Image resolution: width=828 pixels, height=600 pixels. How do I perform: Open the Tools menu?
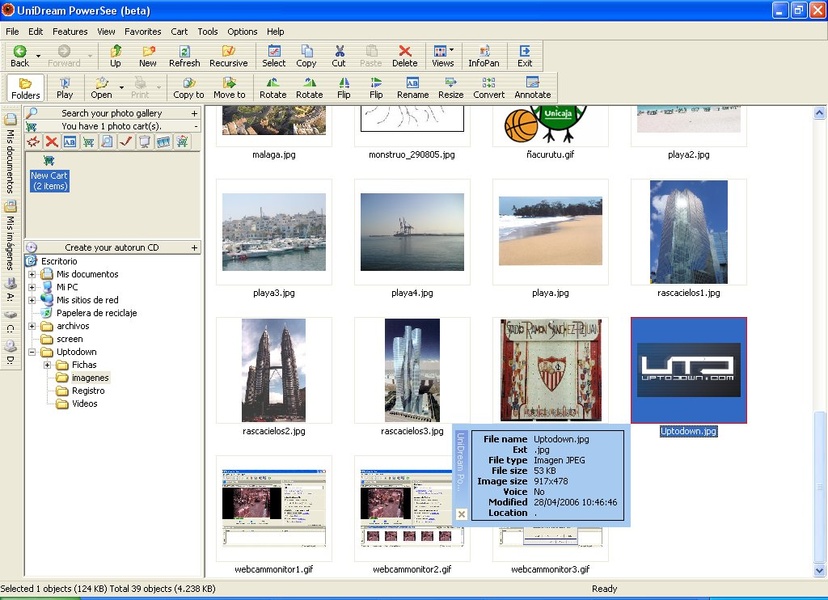click(208, 32)
